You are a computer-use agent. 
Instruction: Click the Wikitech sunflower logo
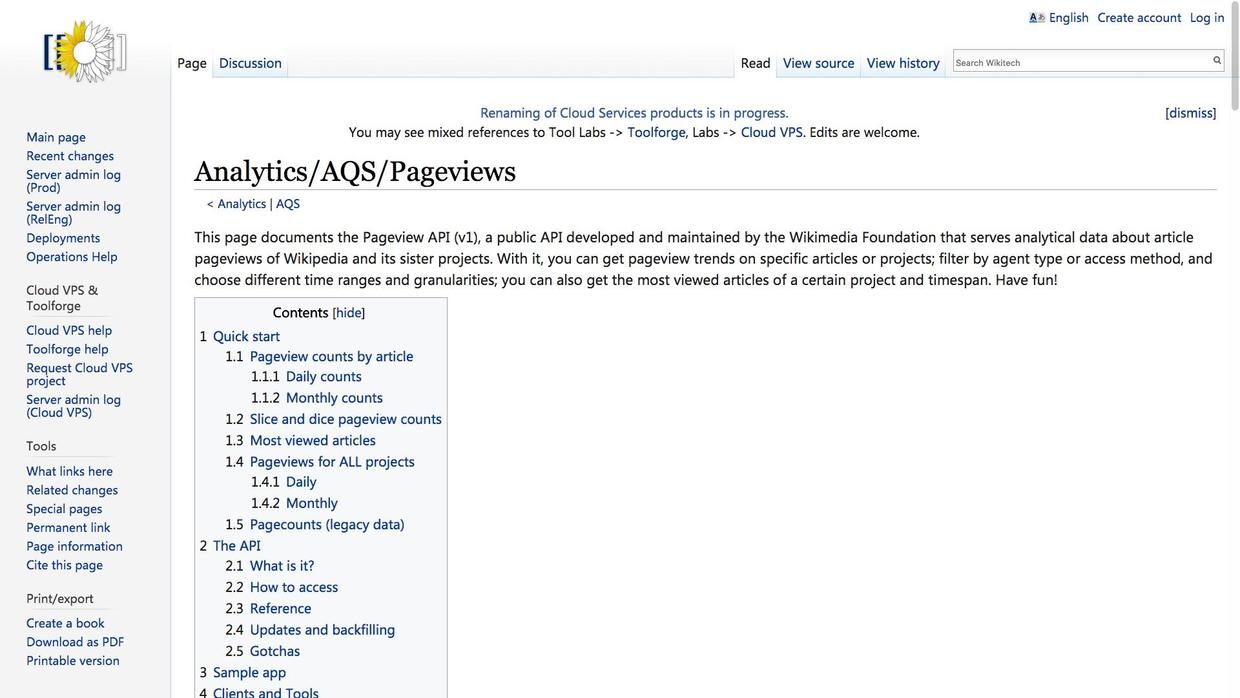click(85, 52)
